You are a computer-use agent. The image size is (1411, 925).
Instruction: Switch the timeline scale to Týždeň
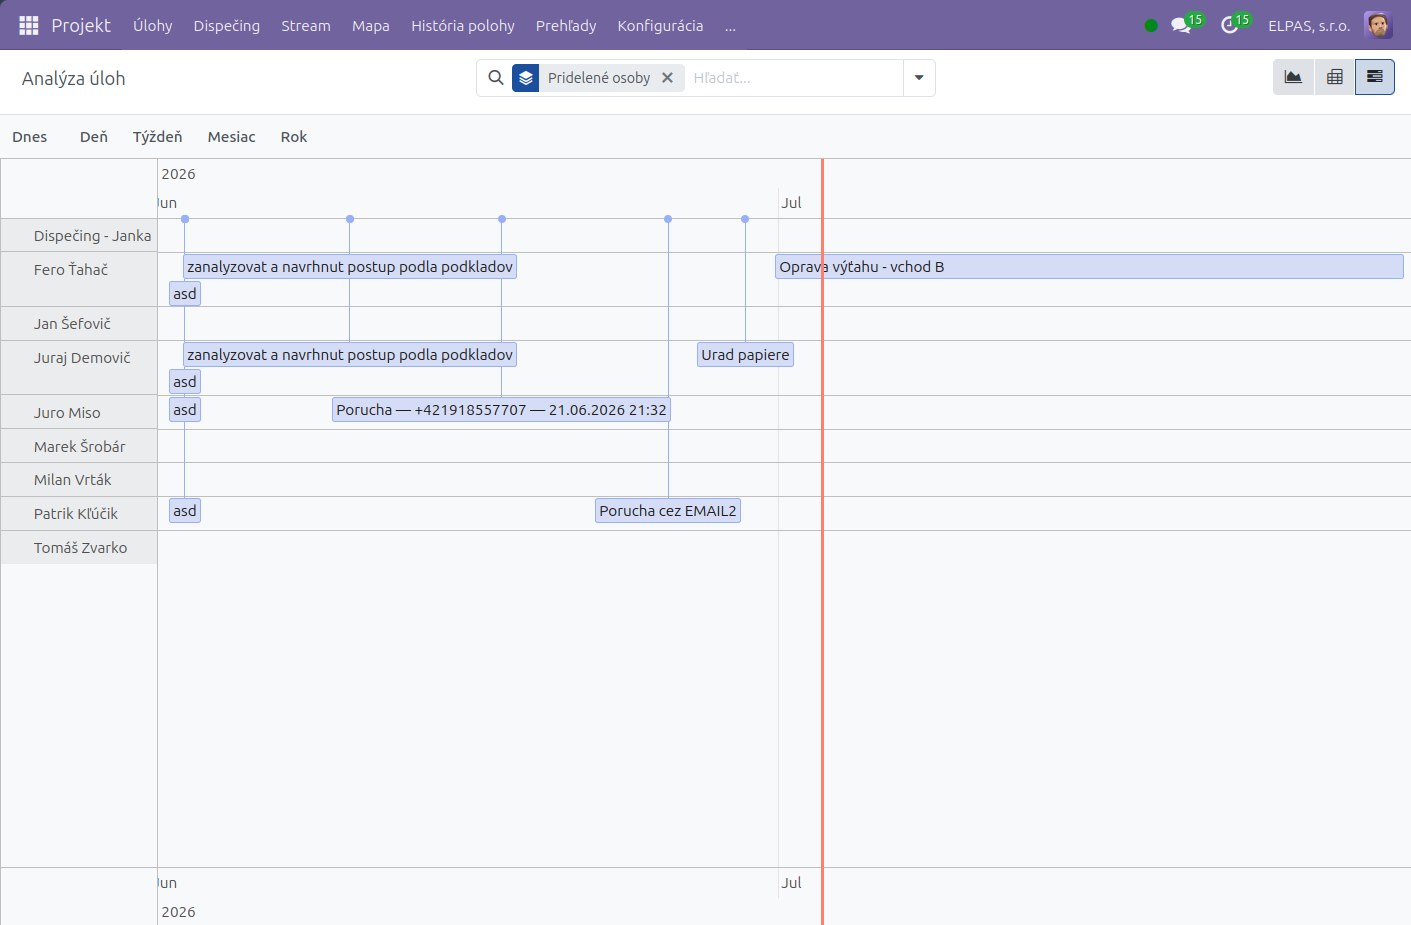coord(157,137)
